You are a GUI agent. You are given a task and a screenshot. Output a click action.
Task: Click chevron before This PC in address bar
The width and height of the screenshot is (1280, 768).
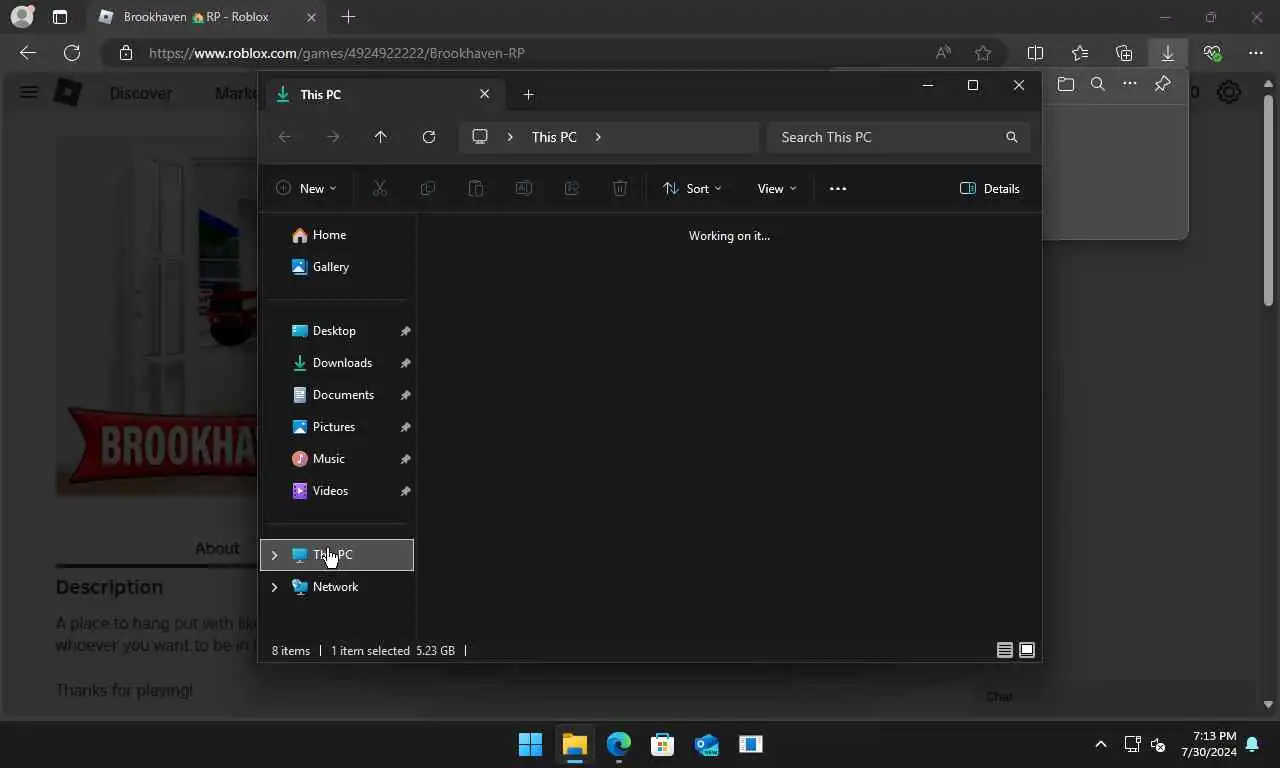coord(510,137)
